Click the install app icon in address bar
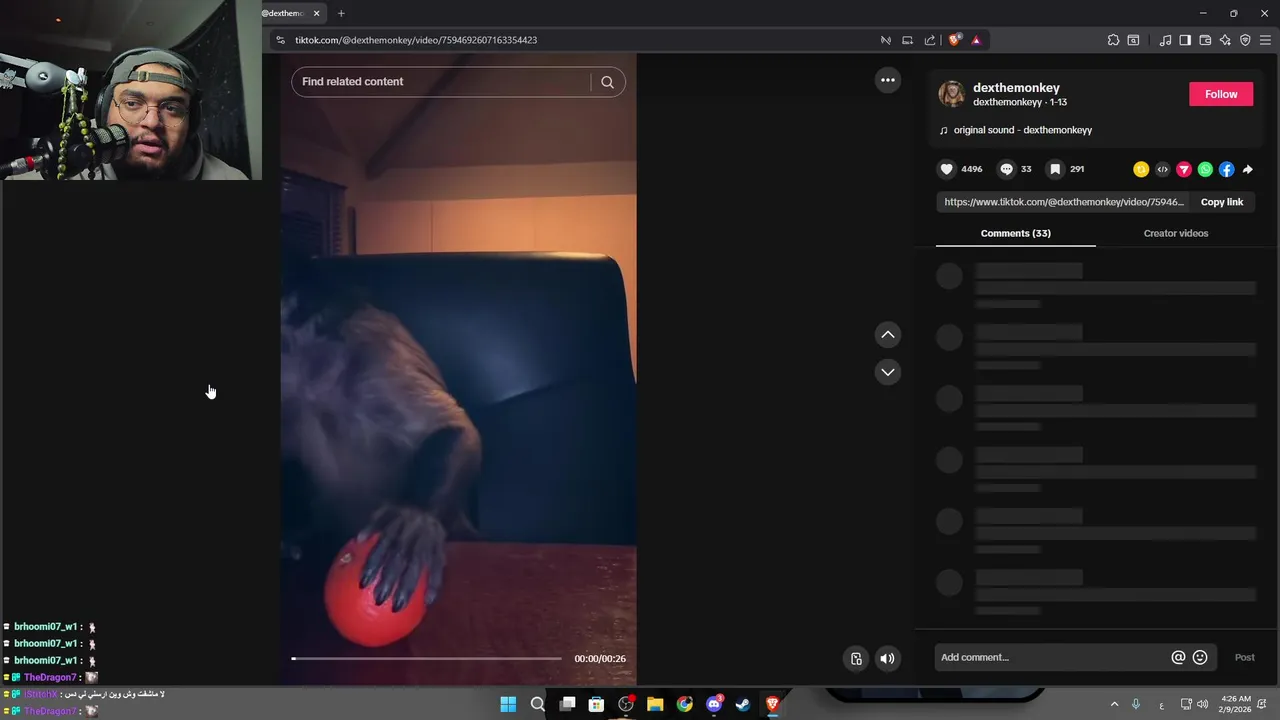 tap(907, 40)
